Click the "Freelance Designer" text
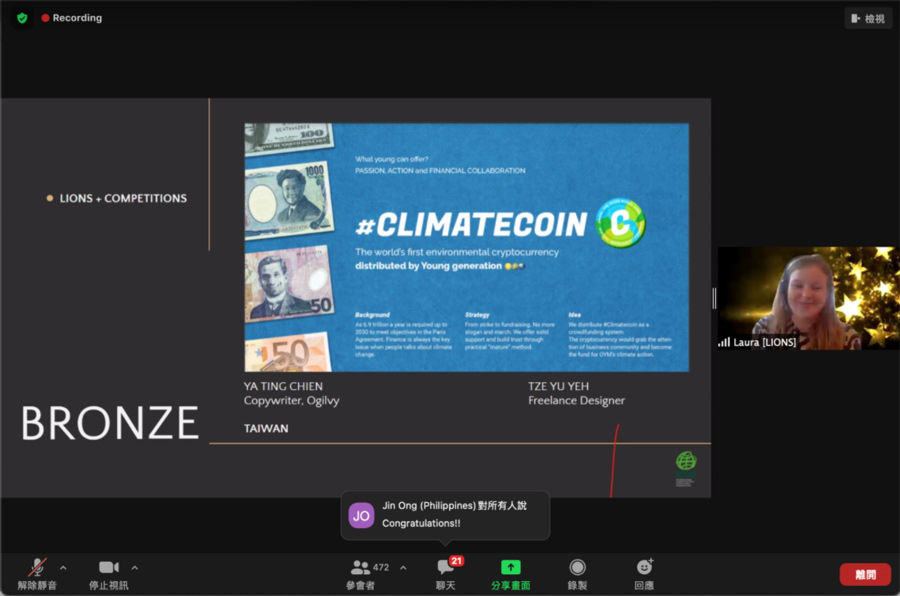 point(576,400)
